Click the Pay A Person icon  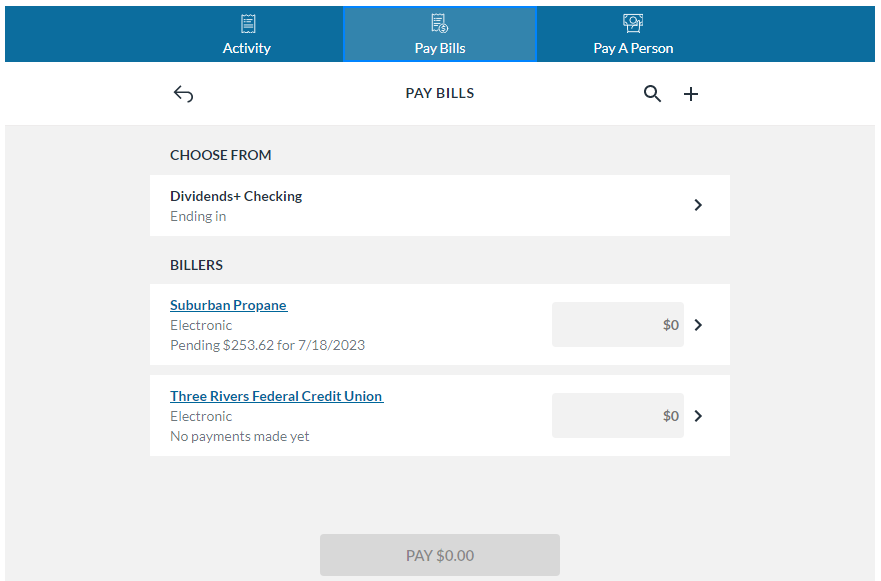[x=633, y=22]
